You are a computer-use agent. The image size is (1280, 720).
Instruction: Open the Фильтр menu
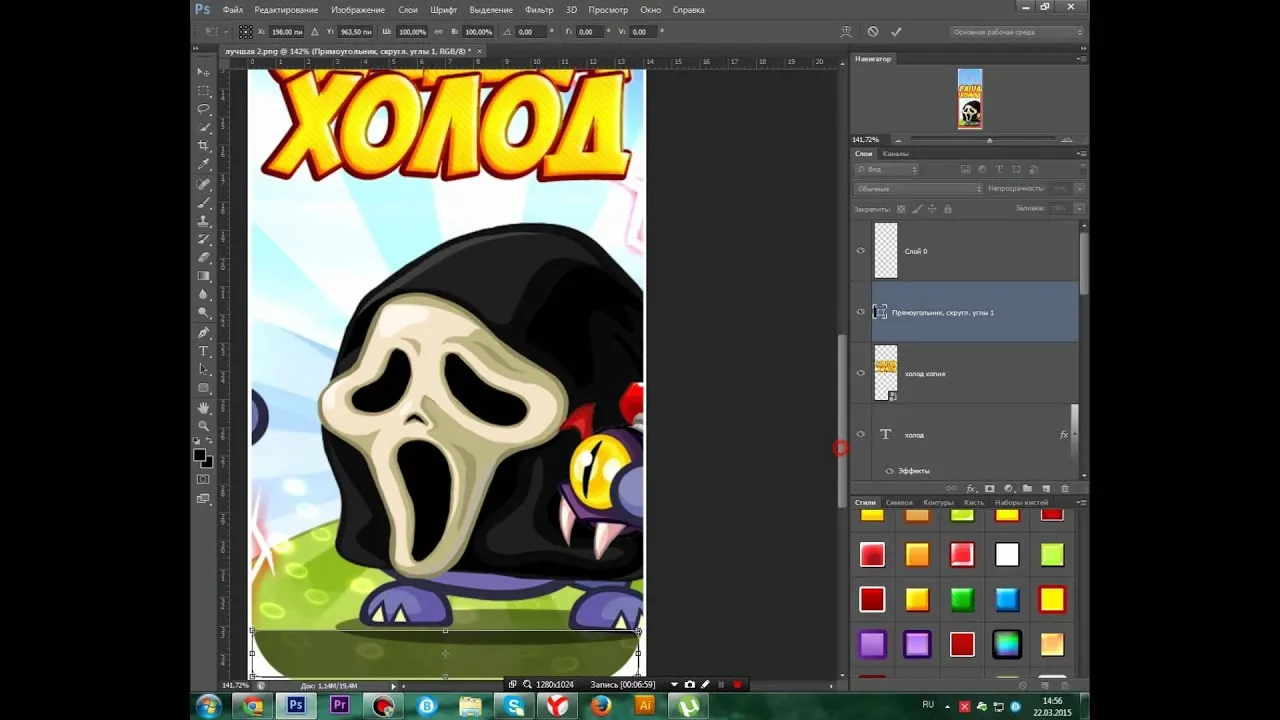[539, 10]
